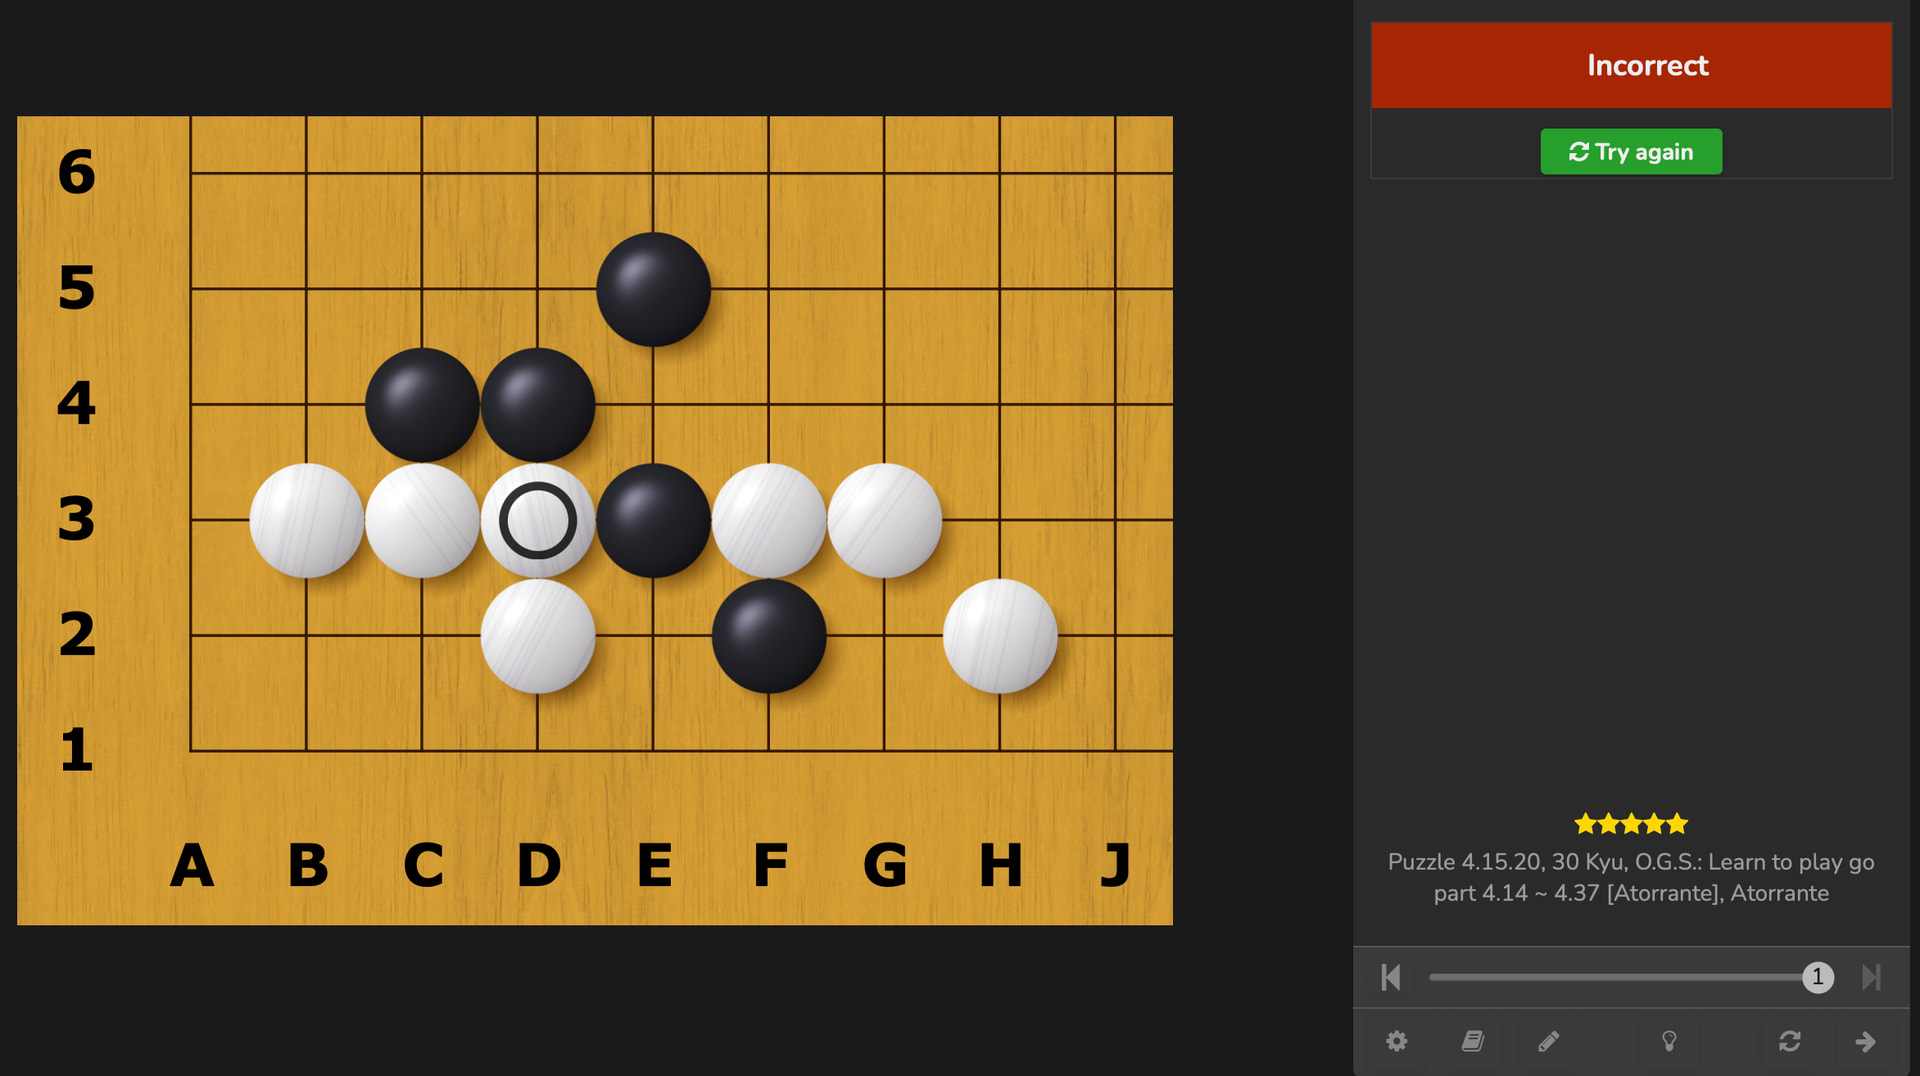Click the marked white stone at D3

click(538, 520)
